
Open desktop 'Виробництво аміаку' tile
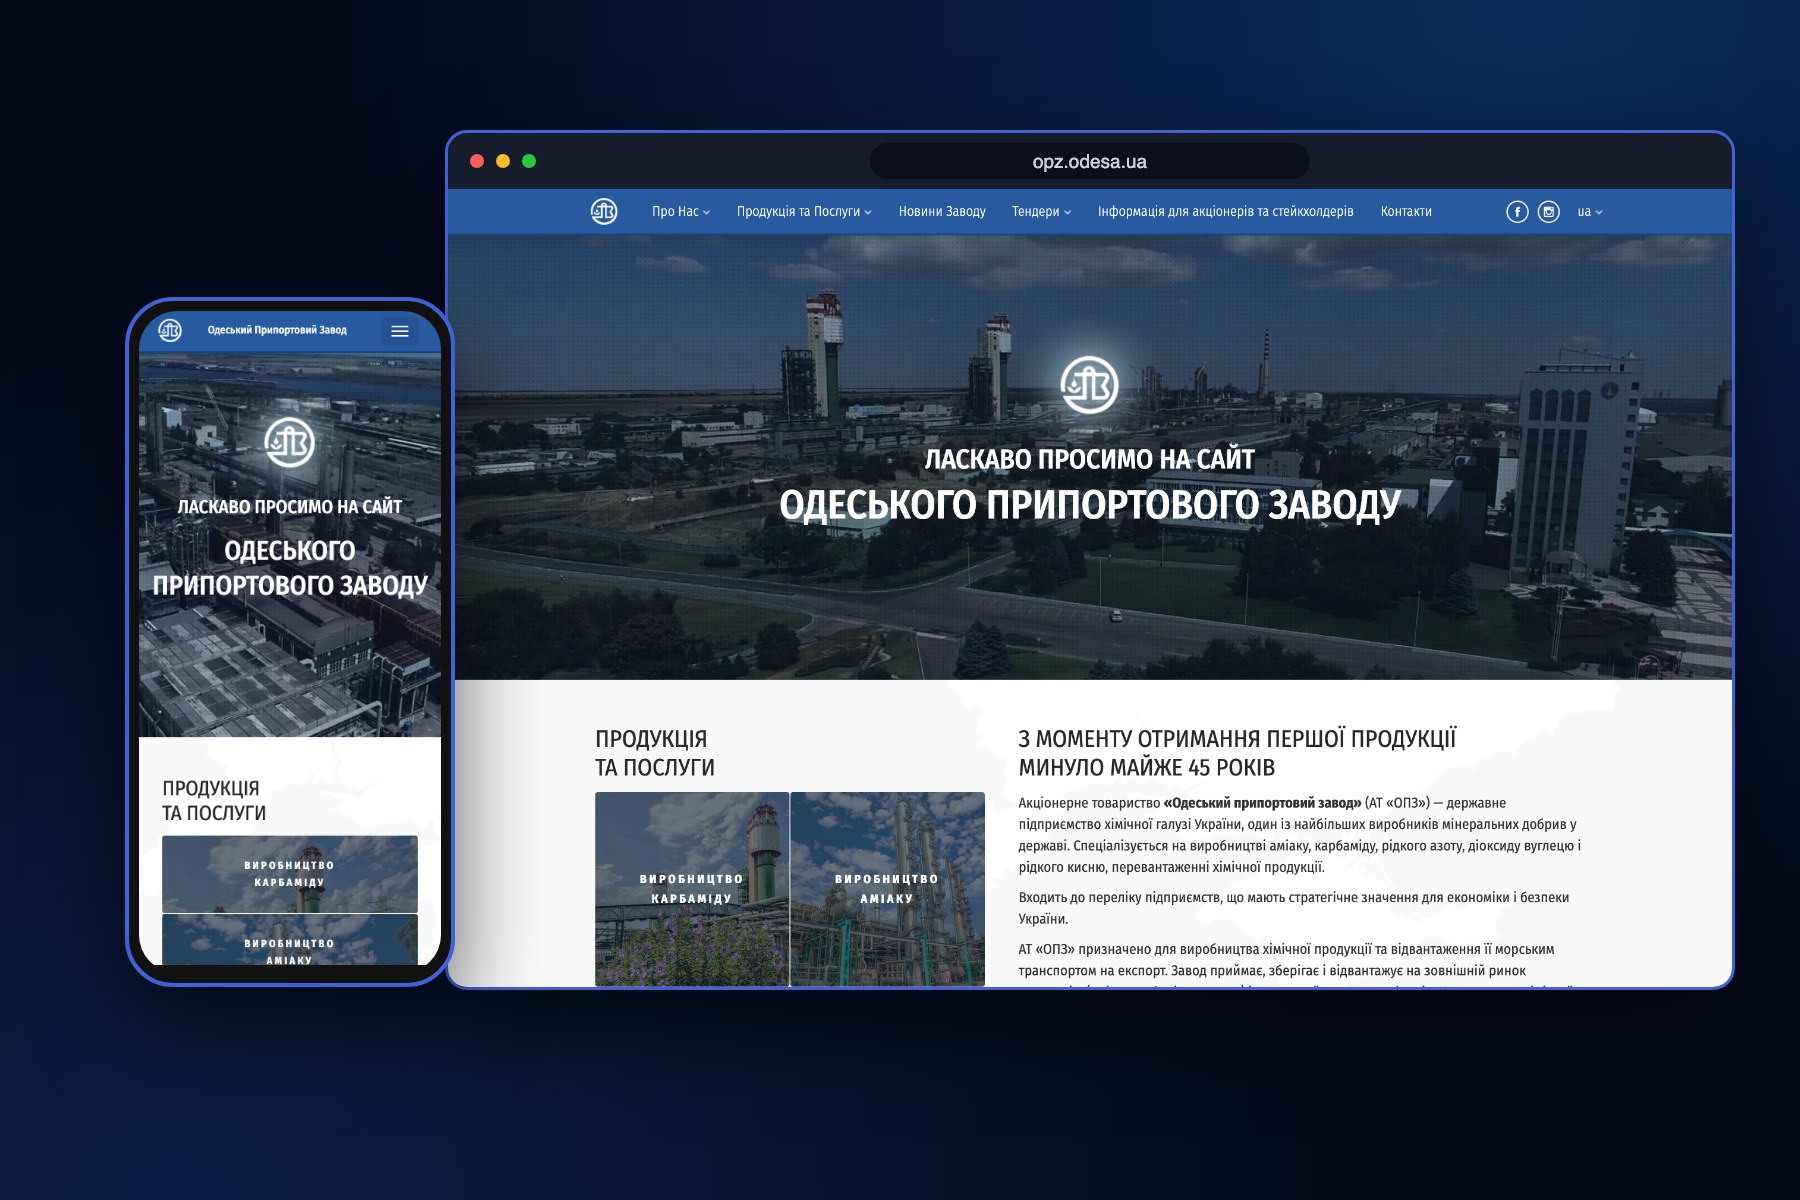pos(888,889)
